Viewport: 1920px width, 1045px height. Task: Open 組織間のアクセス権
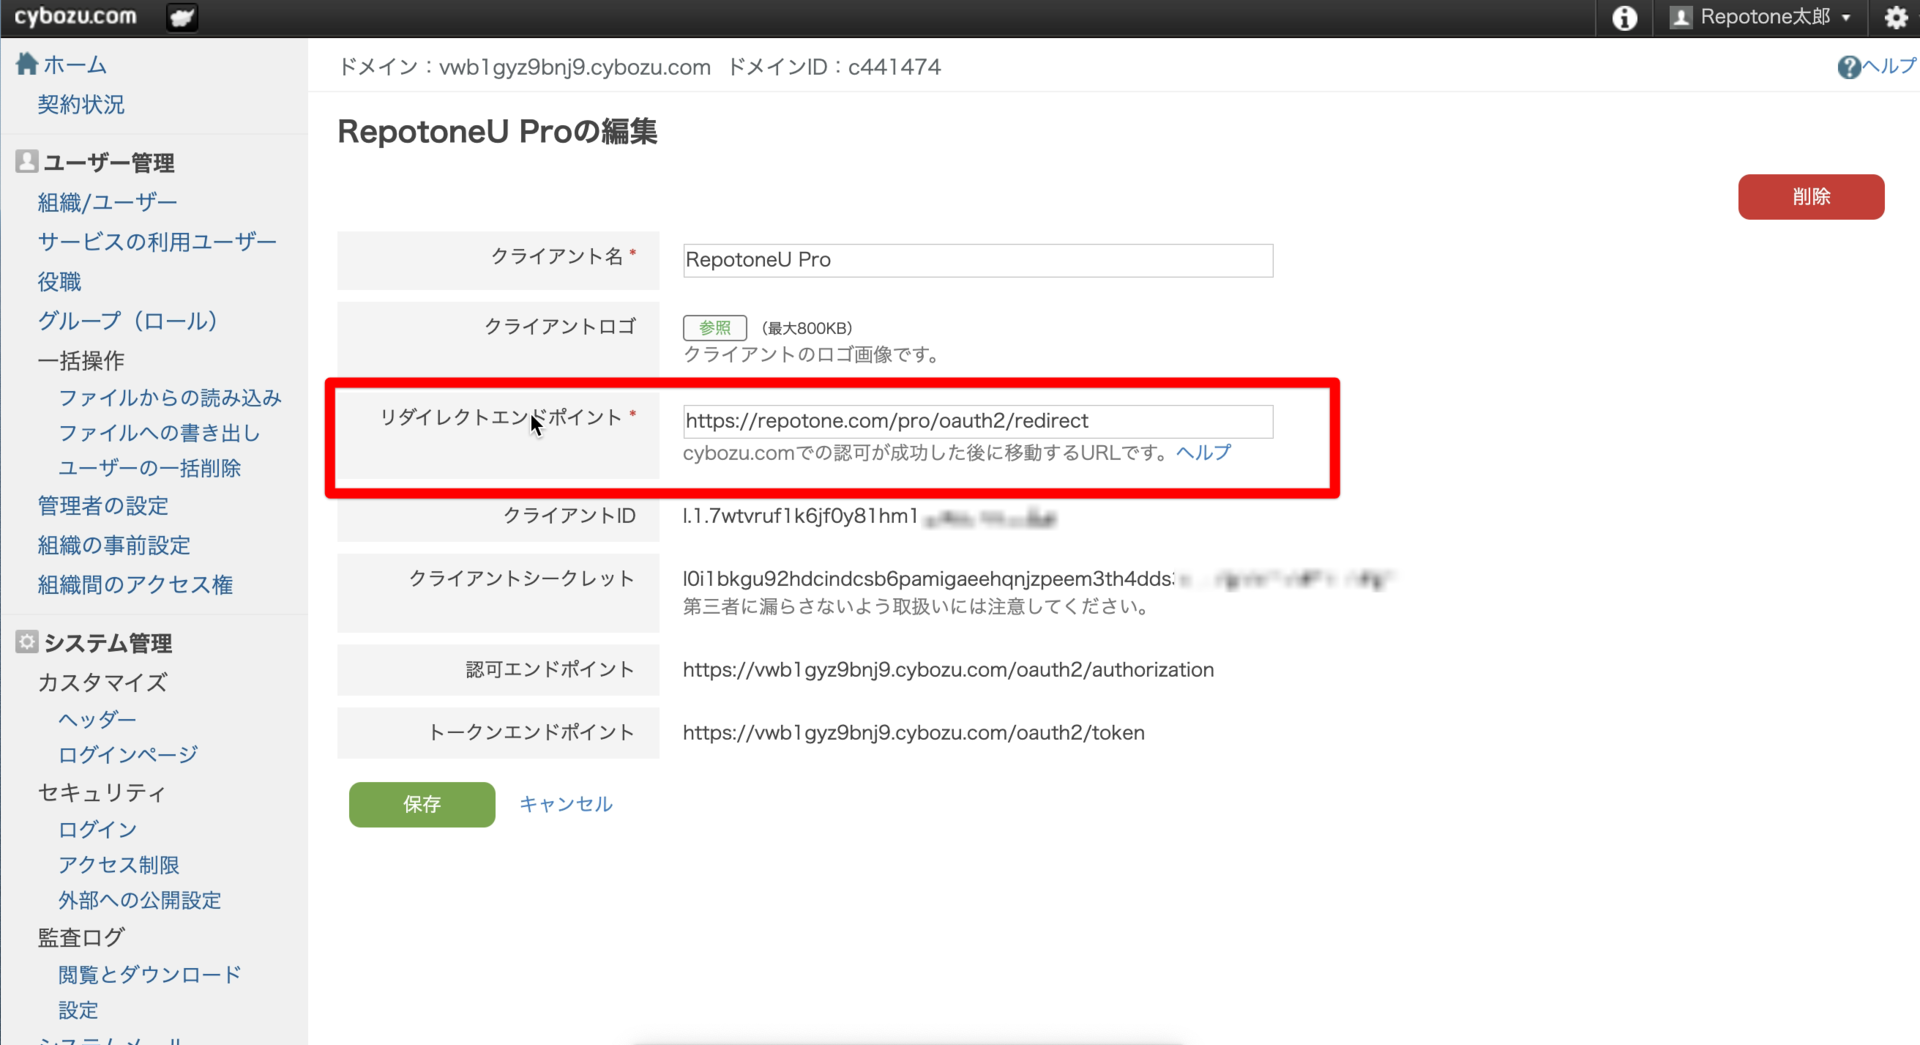(x=135, y=584)
